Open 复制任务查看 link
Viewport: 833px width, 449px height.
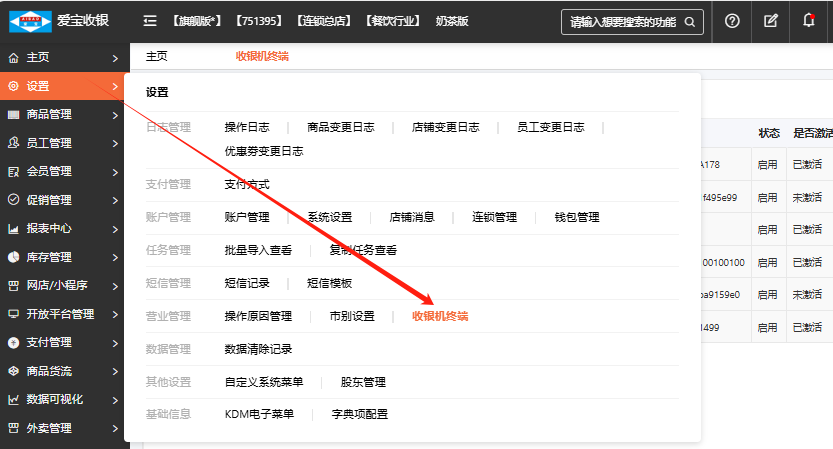coord(363,250)
